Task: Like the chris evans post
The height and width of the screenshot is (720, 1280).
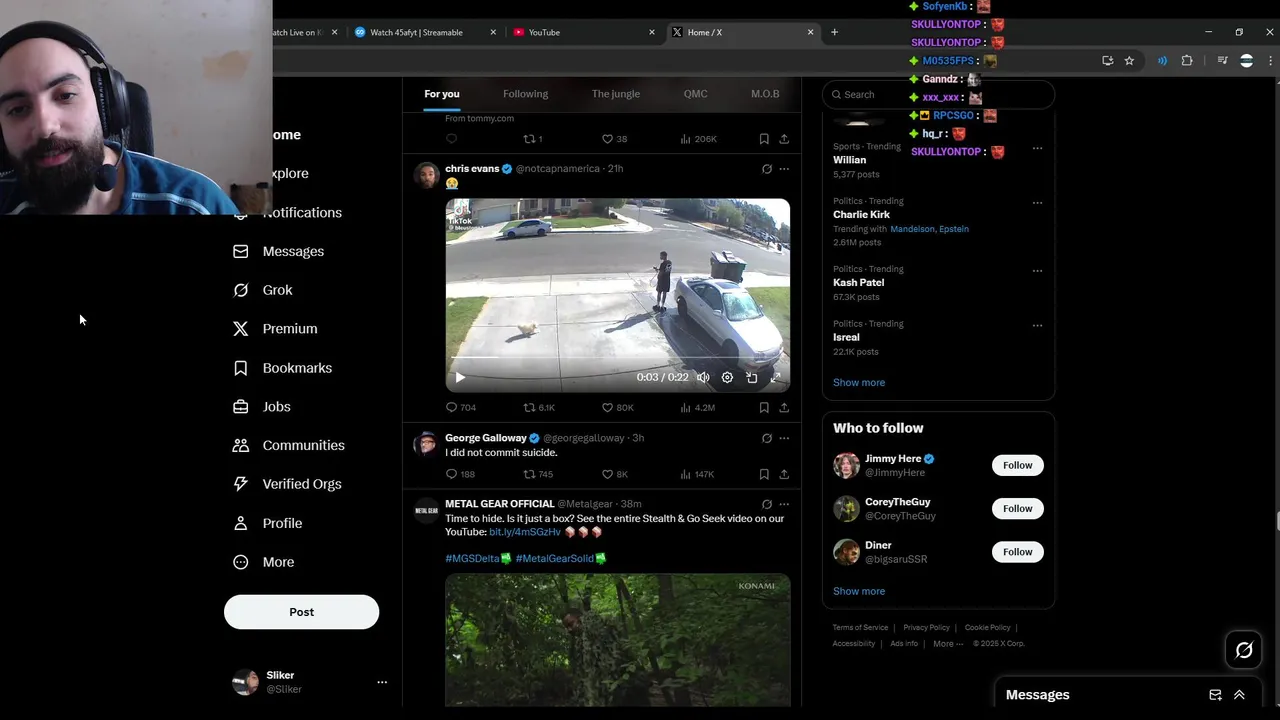Action: (617, 407)
